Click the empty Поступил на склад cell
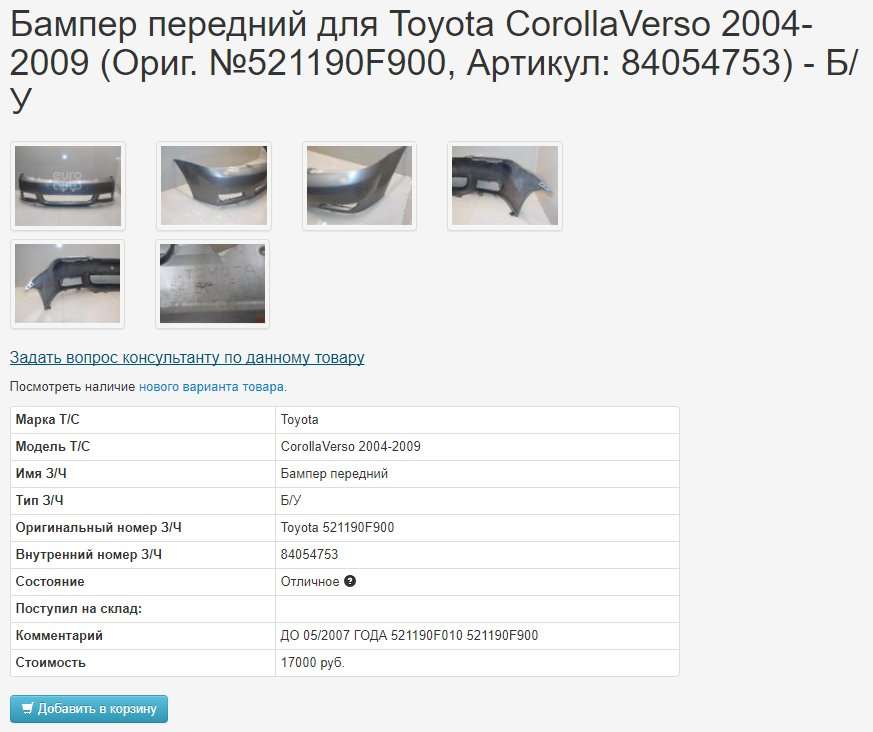 477,609
